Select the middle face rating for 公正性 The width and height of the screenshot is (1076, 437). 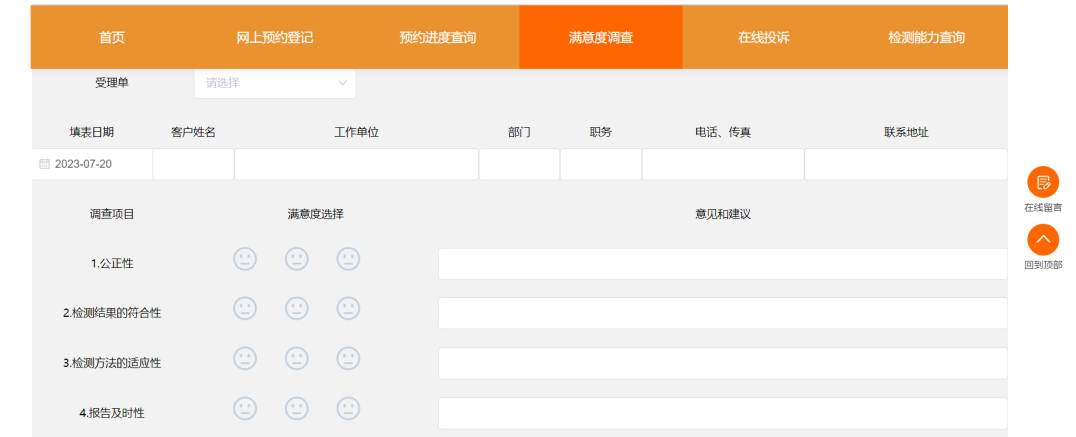[x=296, y=259]
